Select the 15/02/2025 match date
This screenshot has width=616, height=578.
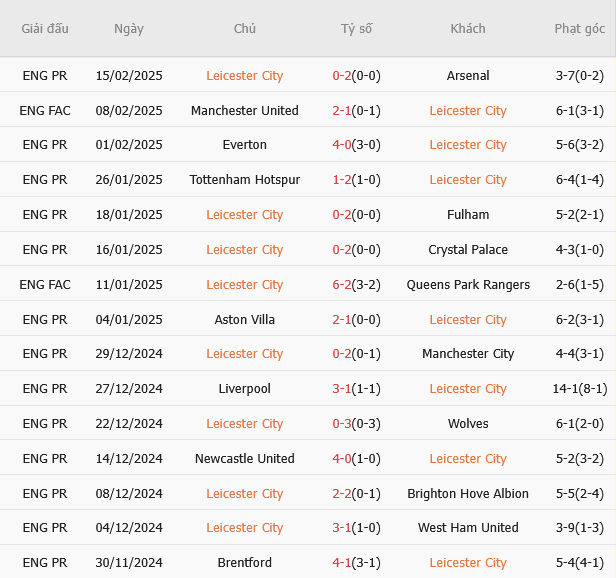click(x=129, y=76)
